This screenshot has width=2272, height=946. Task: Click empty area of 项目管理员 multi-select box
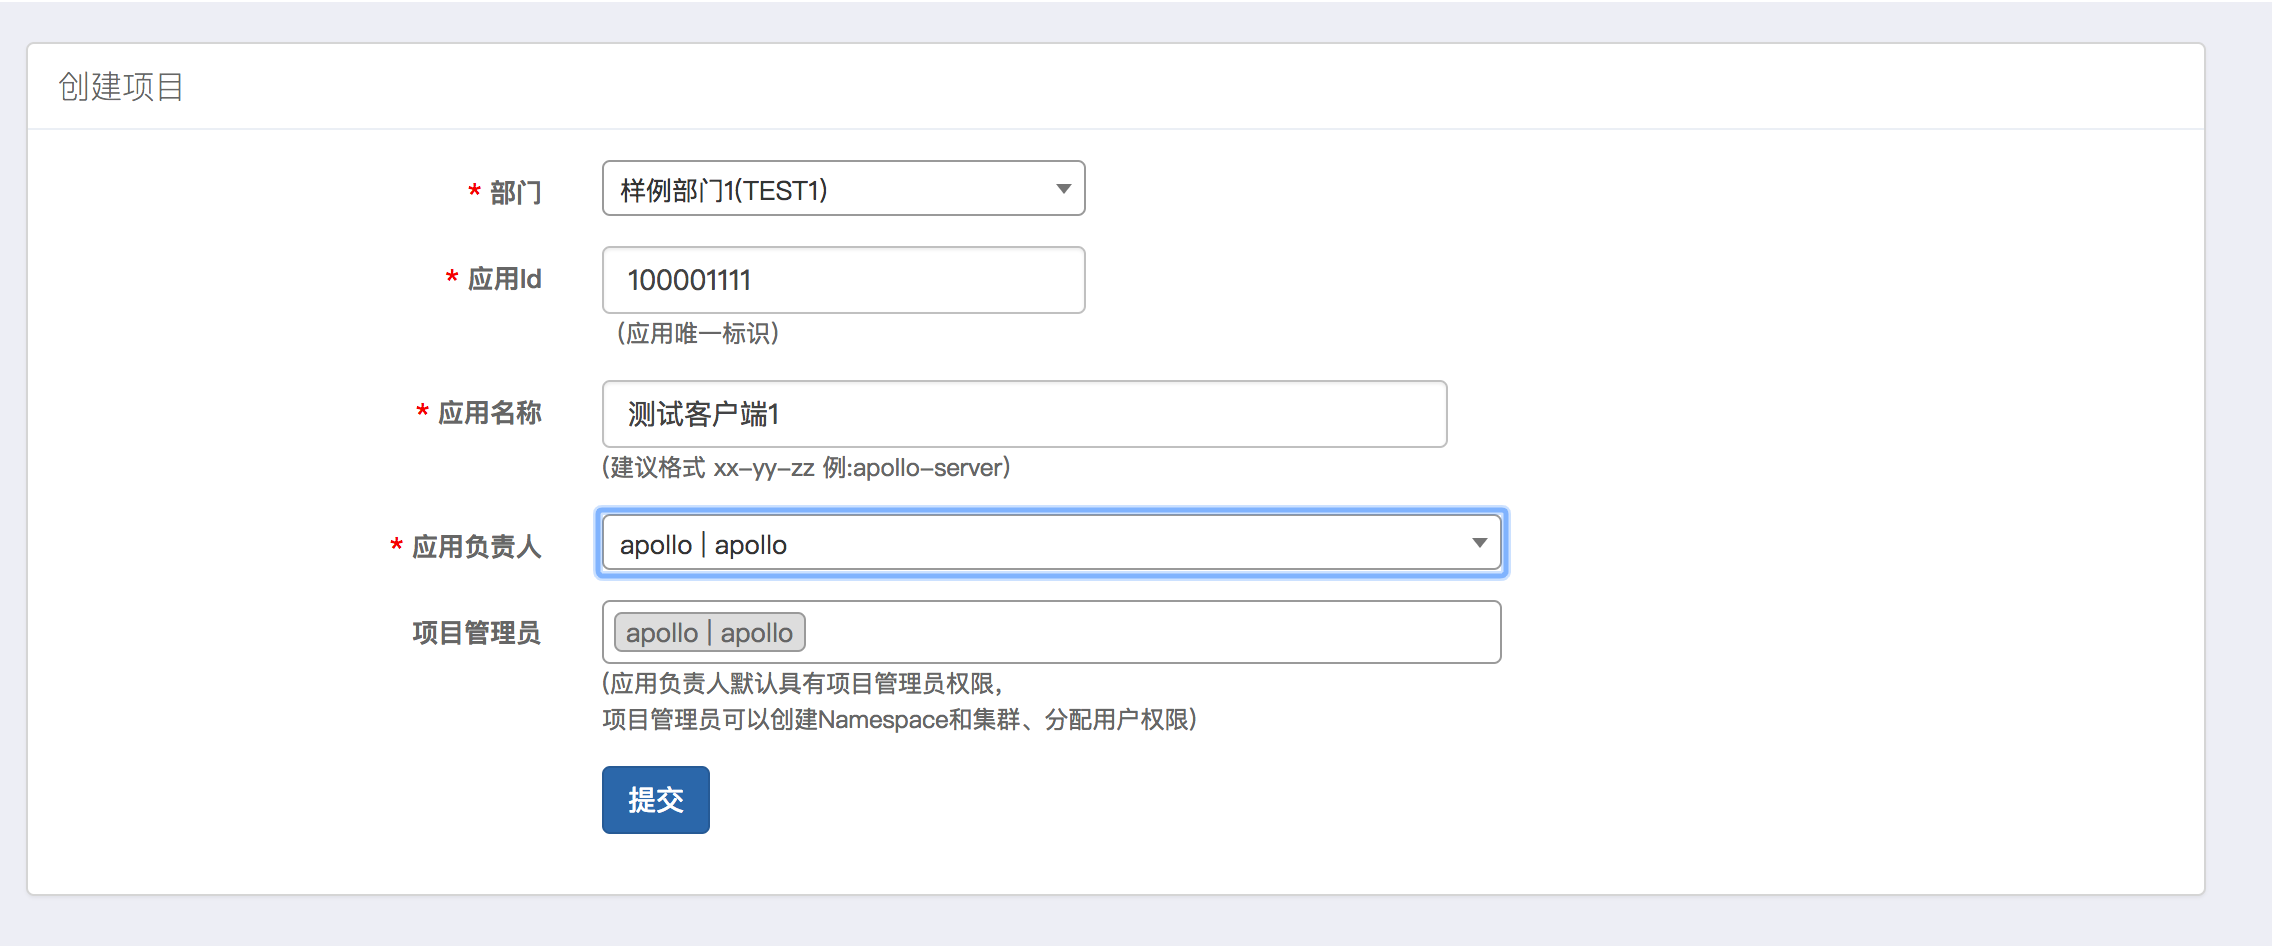(1150, 632)
